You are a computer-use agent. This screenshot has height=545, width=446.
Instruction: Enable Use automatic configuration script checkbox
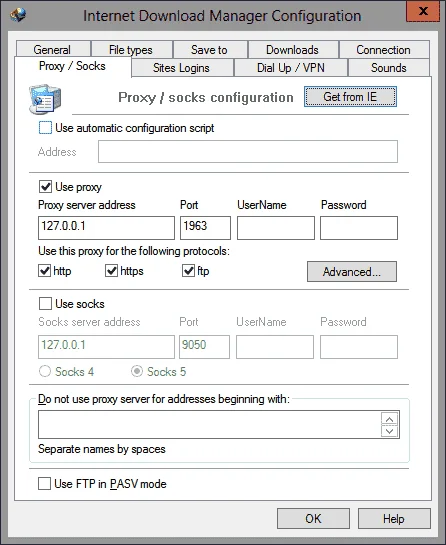[46, 128]
